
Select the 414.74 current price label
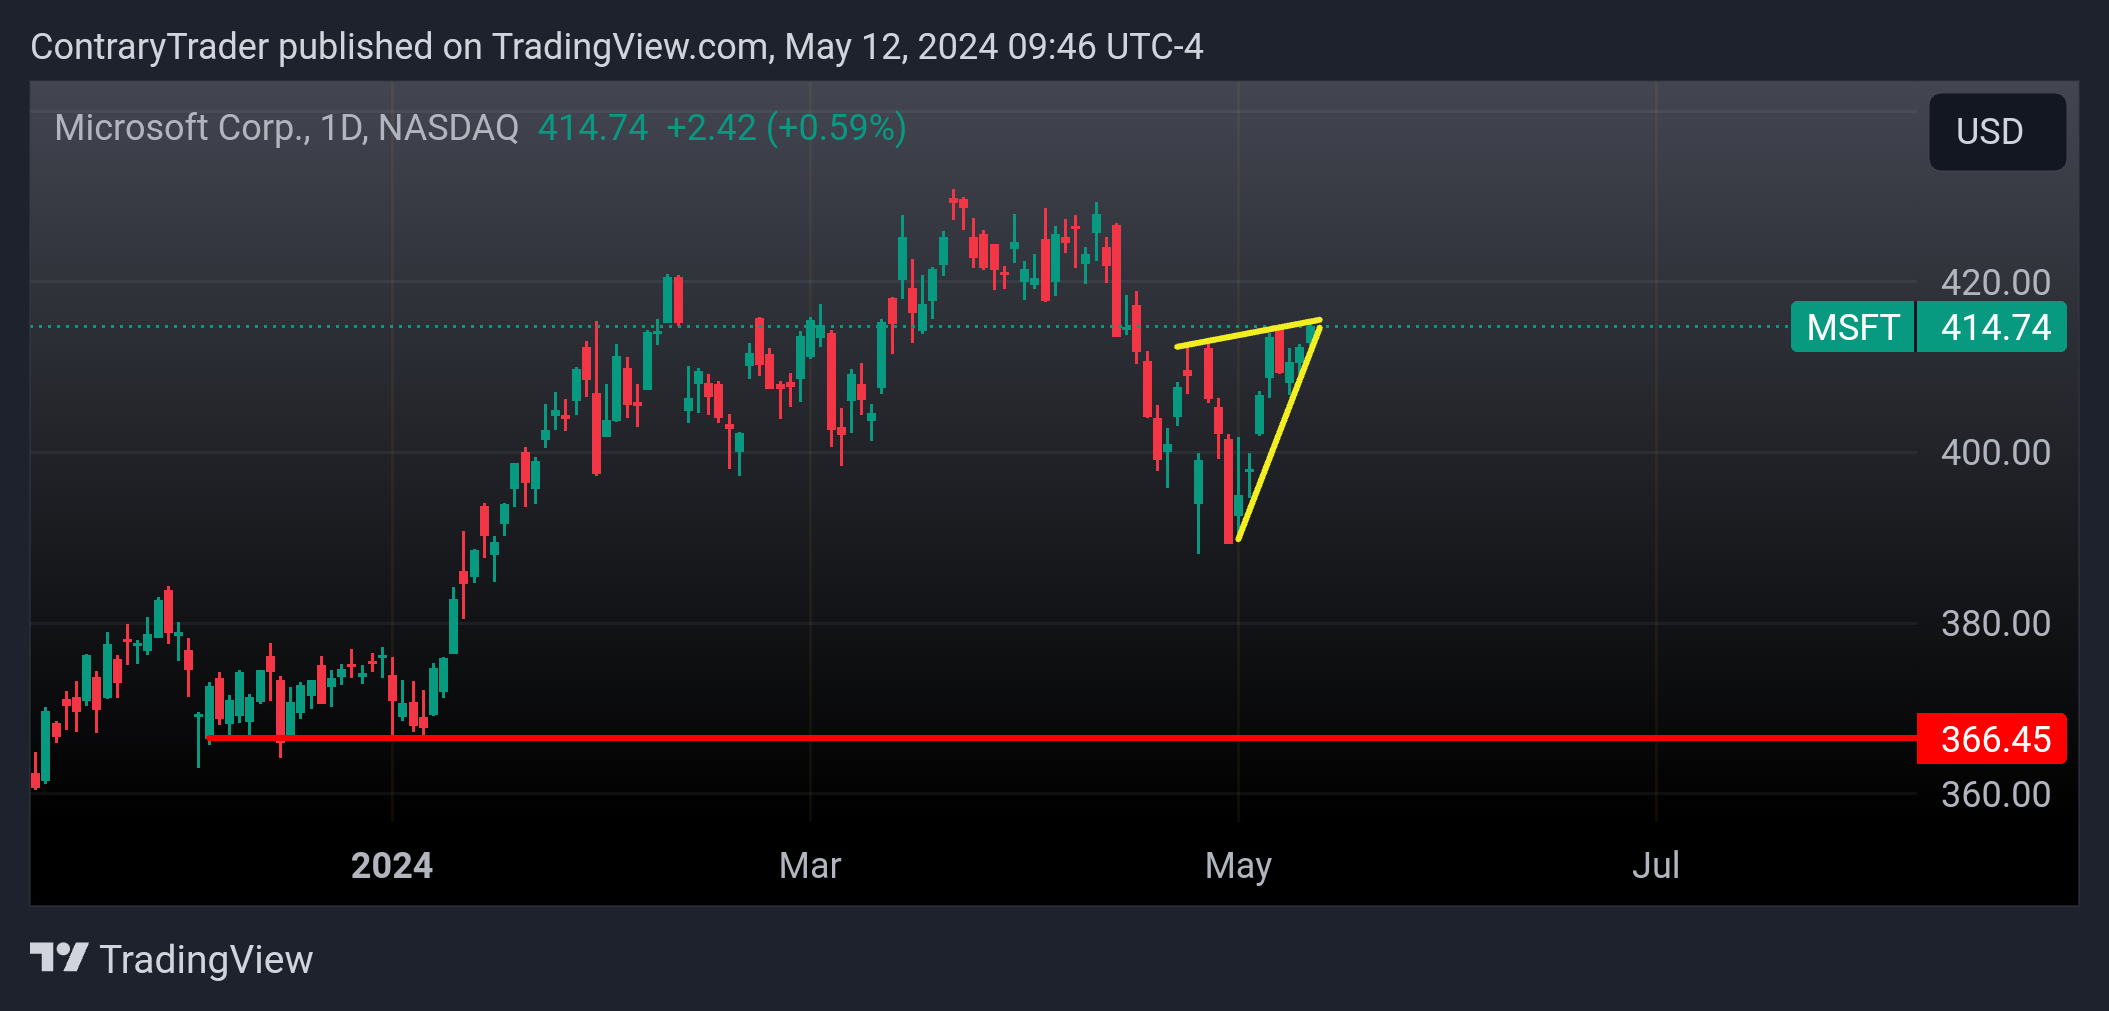[x=1992, y=327]
